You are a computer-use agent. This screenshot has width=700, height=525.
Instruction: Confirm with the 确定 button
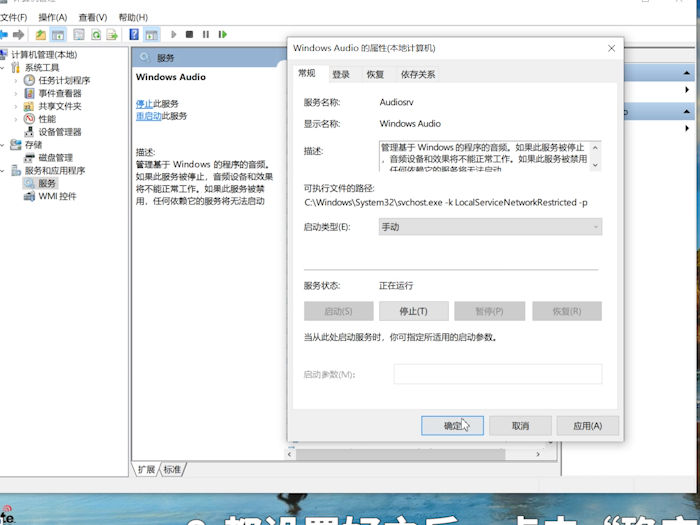pos(452,426)
